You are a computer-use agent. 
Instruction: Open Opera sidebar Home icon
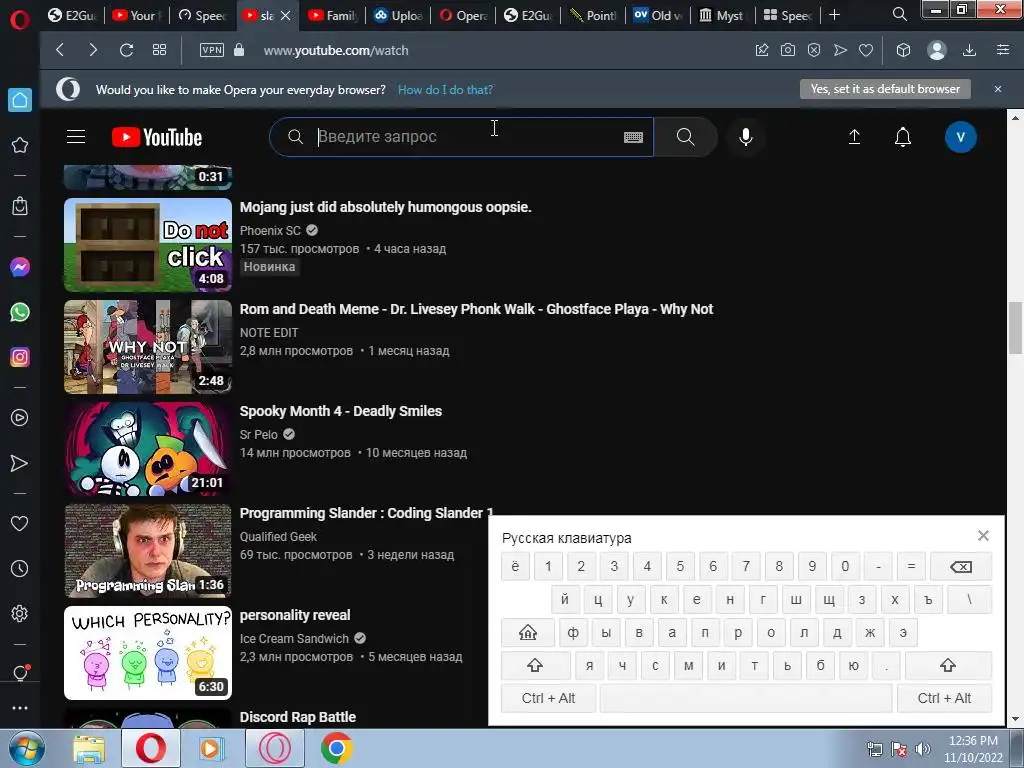click(x=20, y=100)
